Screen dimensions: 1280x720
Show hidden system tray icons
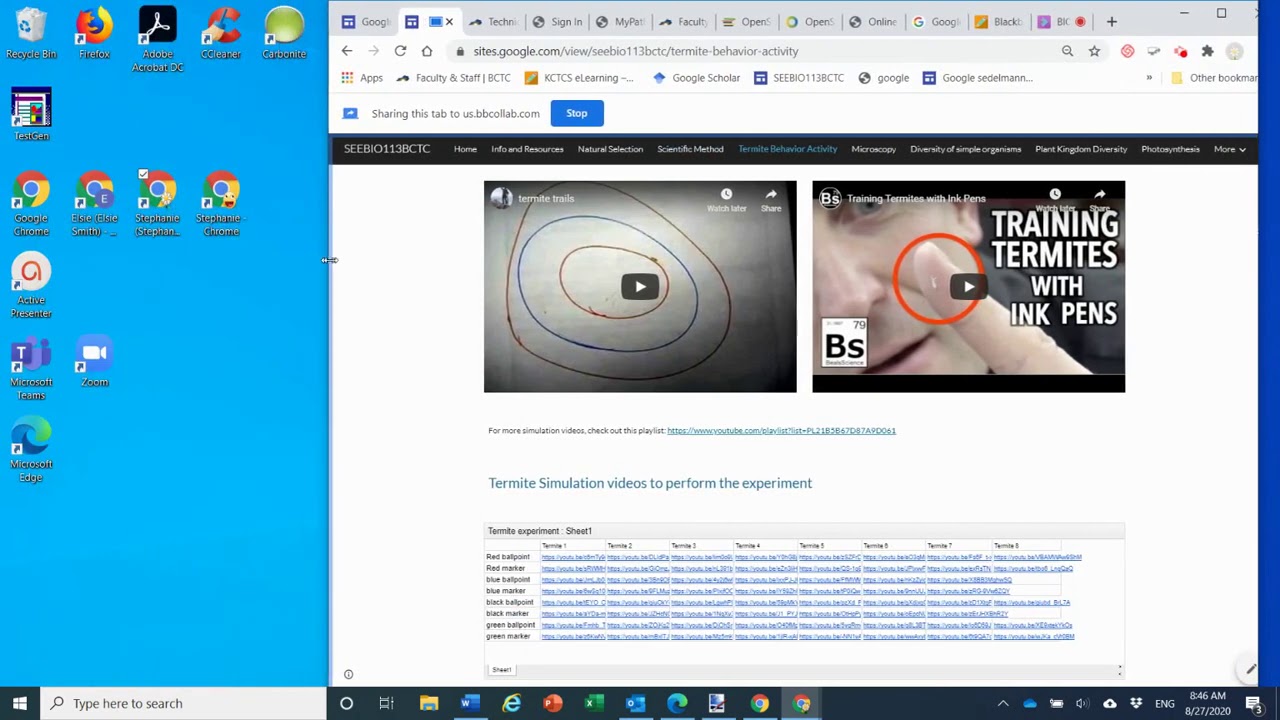click(x=1003, y=703)
